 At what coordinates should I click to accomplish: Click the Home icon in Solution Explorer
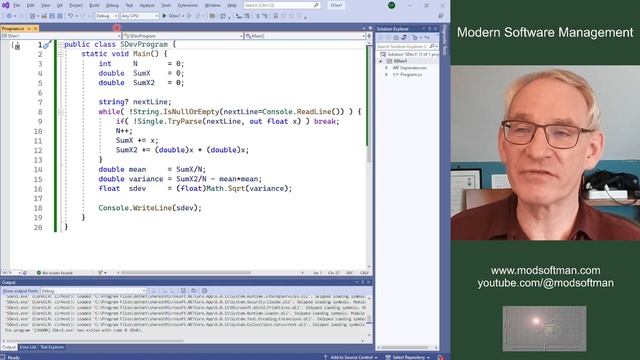pos(396,38)
